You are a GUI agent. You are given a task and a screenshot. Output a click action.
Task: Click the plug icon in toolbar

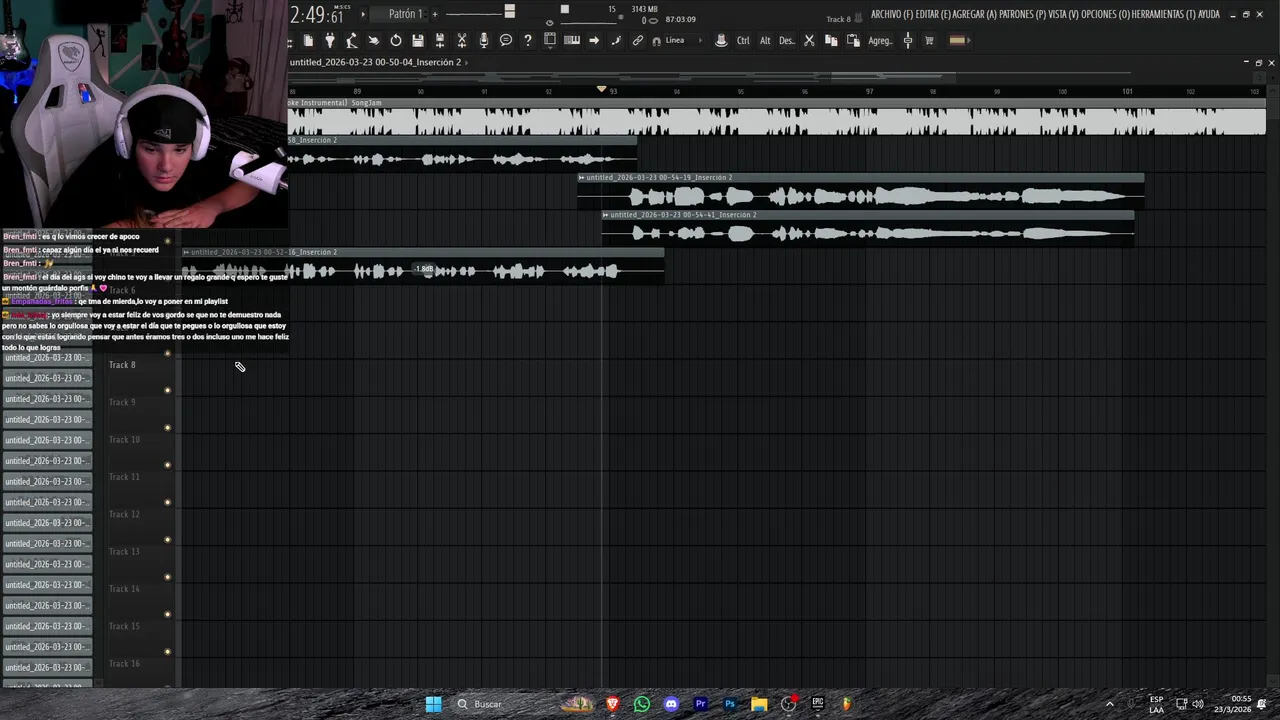click(x=330, y=41)
